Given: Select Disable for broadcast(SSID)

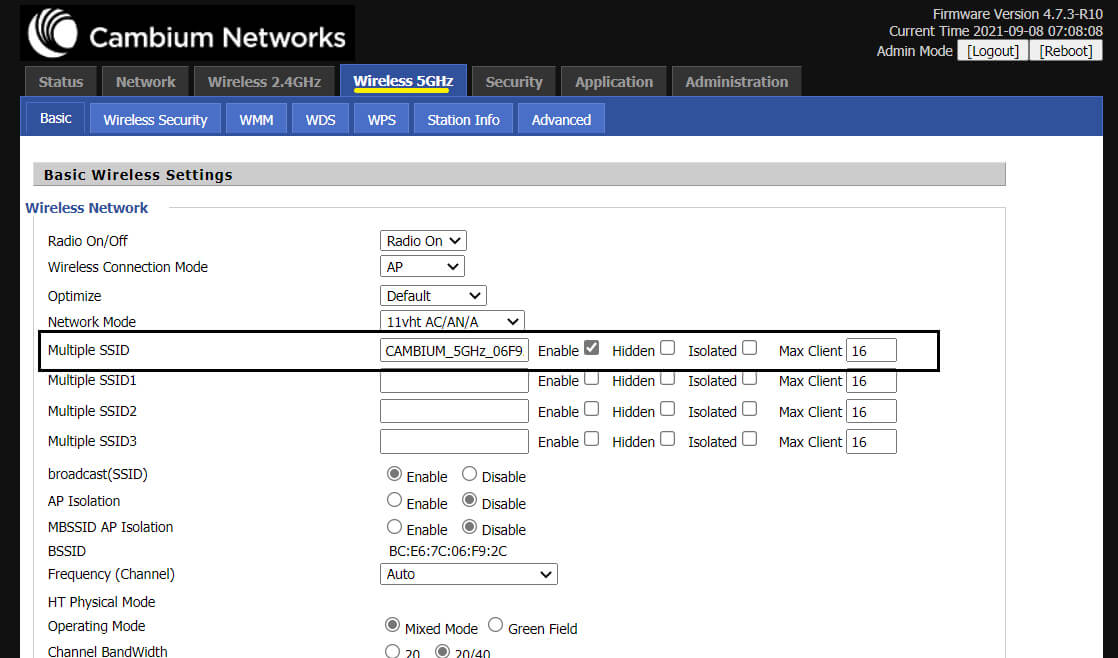Looking at the screenshot, I should pyautogui.click(x=469, y=475).
